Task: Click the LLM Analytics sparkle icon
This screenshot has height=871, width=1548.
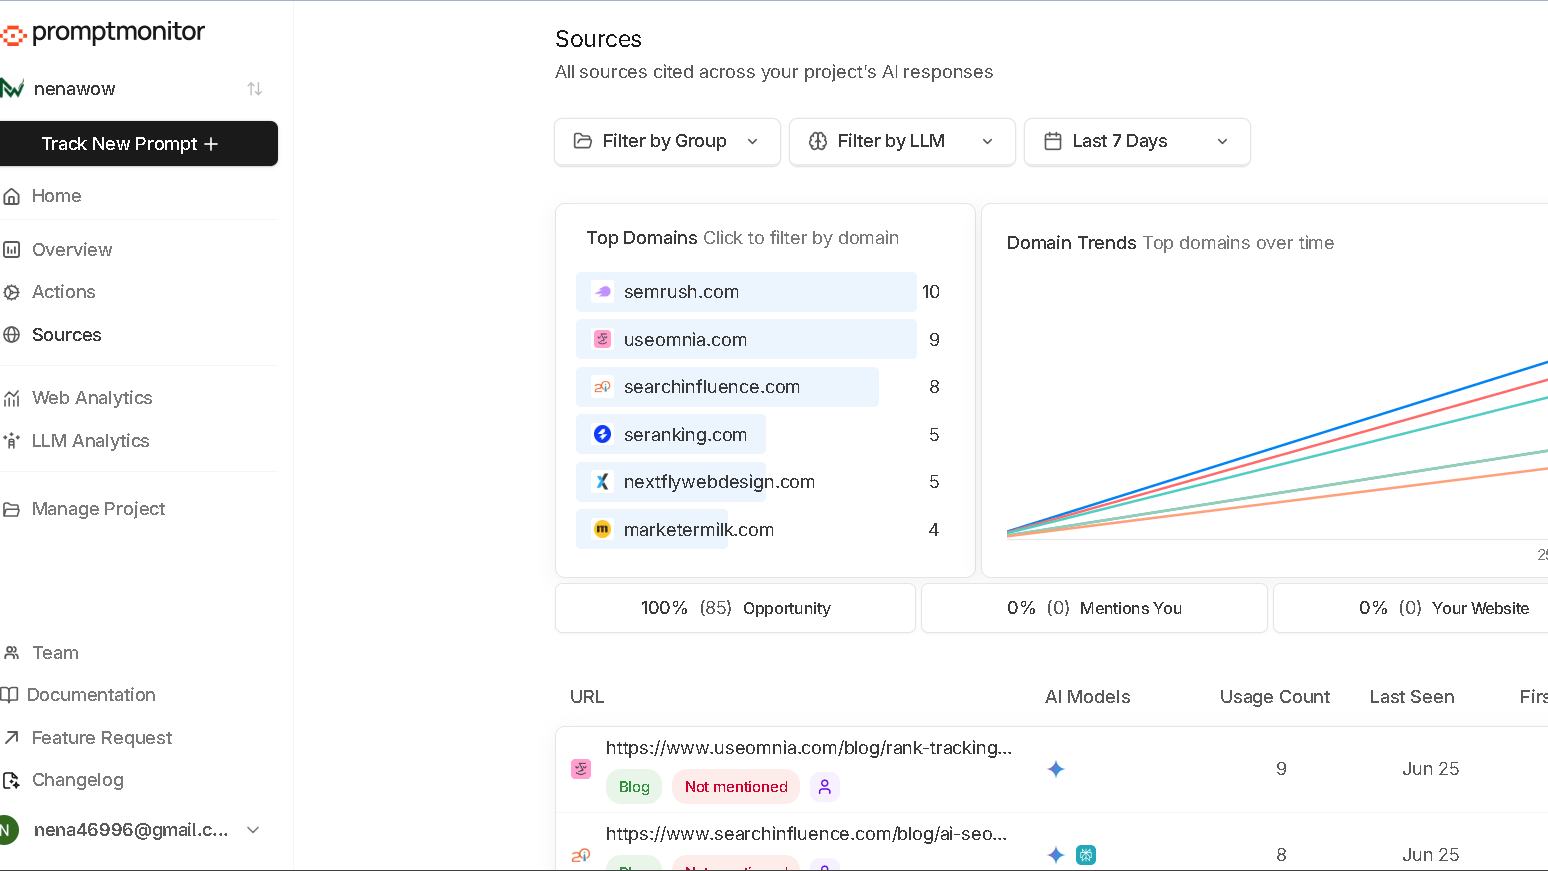Action: (12, 441)
